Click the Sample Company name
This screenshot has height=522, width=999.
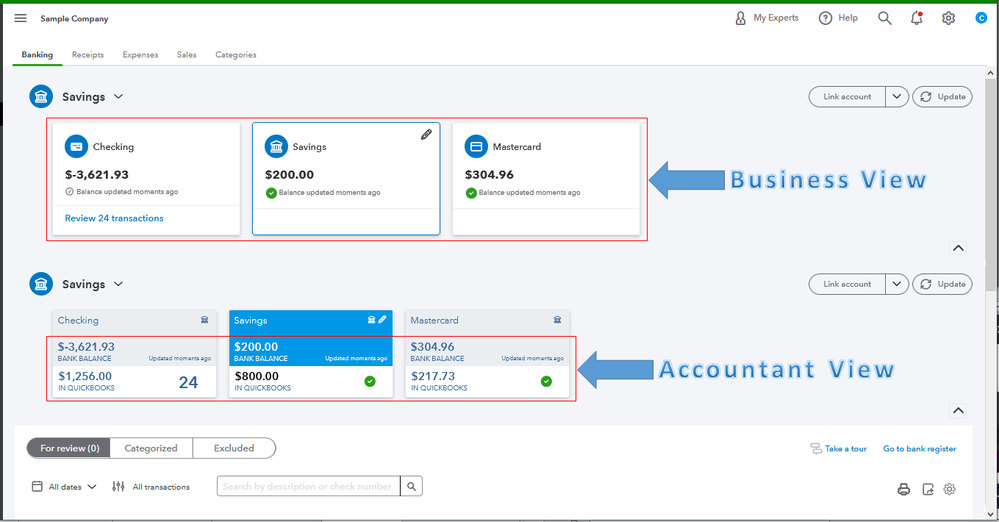pyautogui.click(x=75, y=18)
